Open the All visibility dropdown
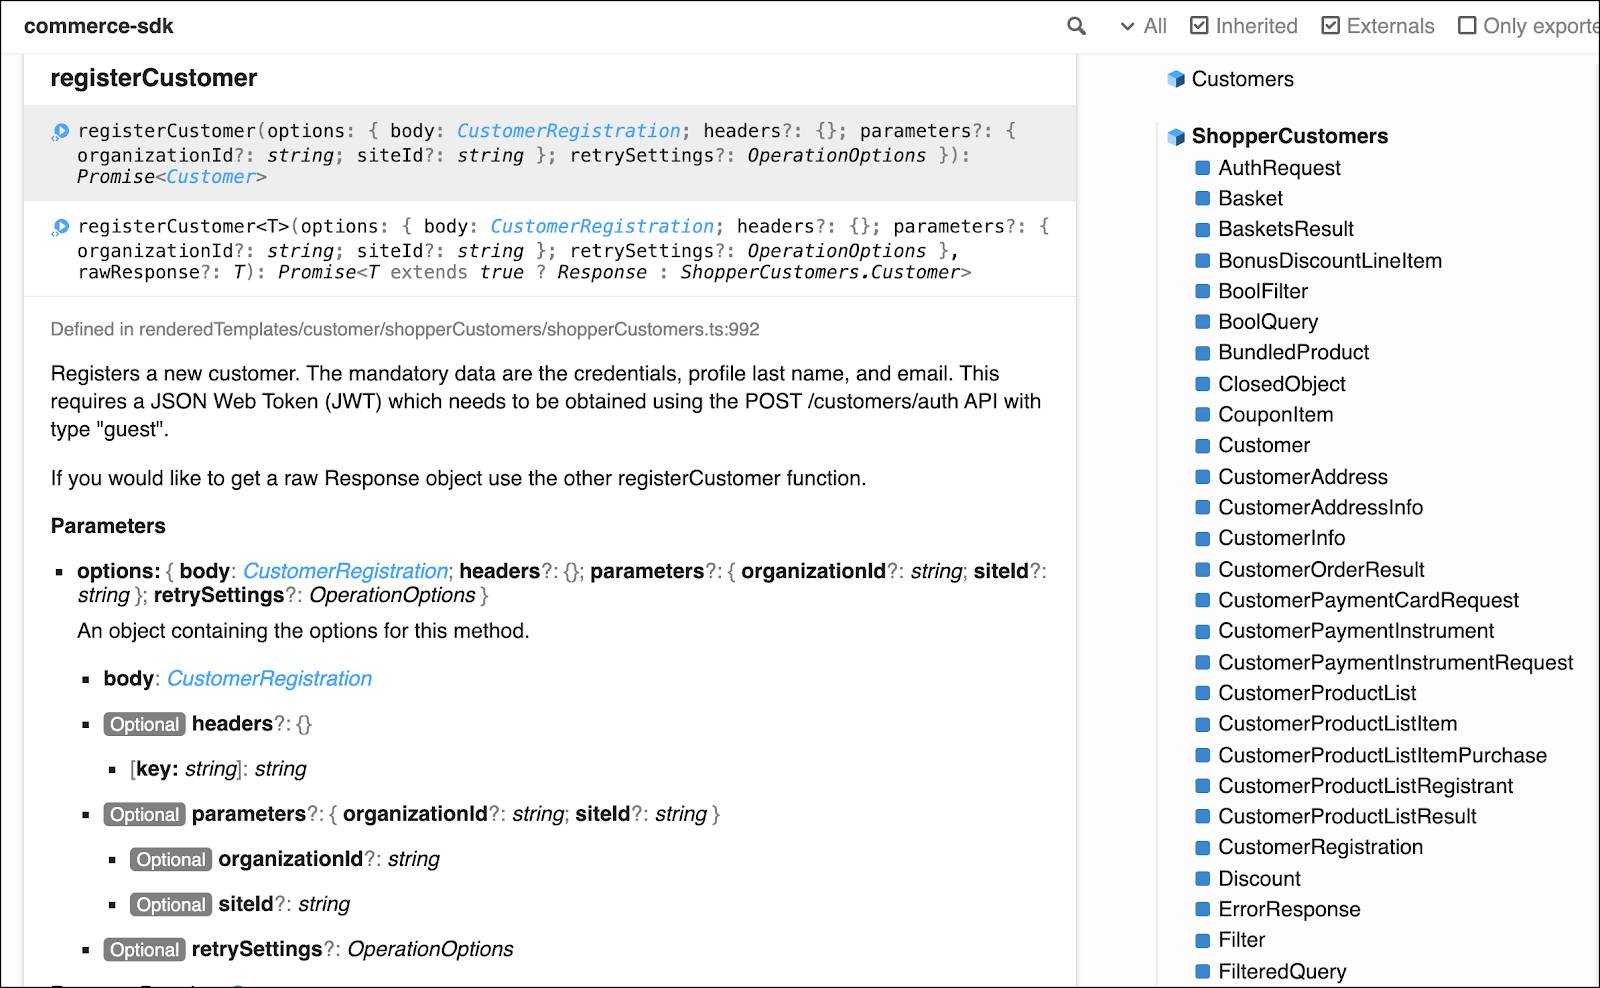1600x988 pixels. [1144, 26]
